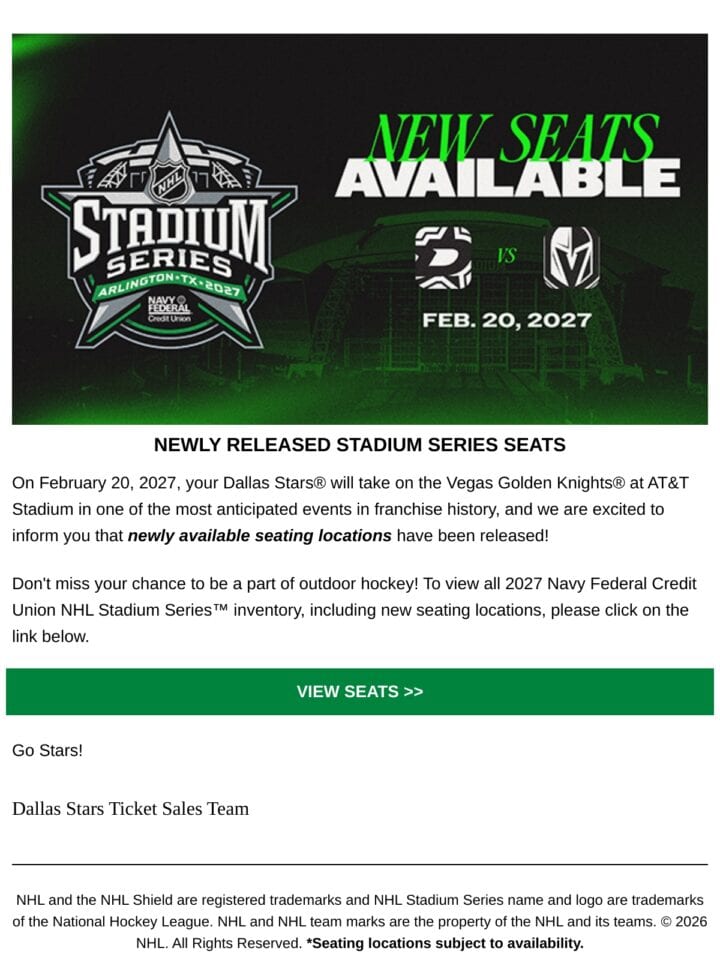Click the Vegas Golden Knights helmet logo
The image size is (720, 960).
pos(572,257)
